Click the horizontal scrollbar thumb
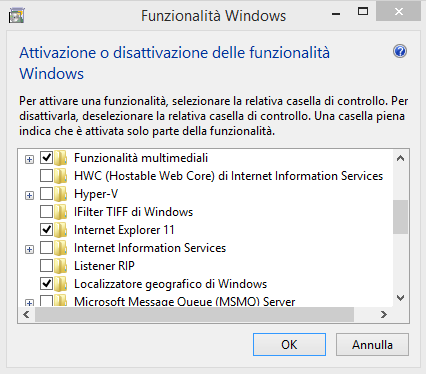The height and width of the screenshot is (374, 426). (194, 314)
